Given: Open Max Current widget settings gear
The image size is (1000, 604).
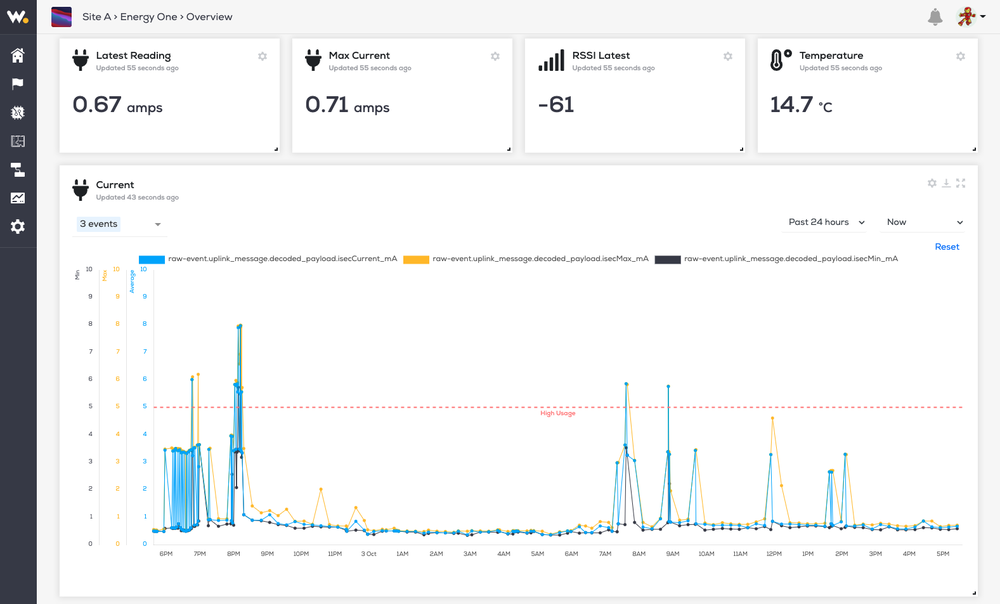Looking at the screenshot, I should click(x=495, y=56).
